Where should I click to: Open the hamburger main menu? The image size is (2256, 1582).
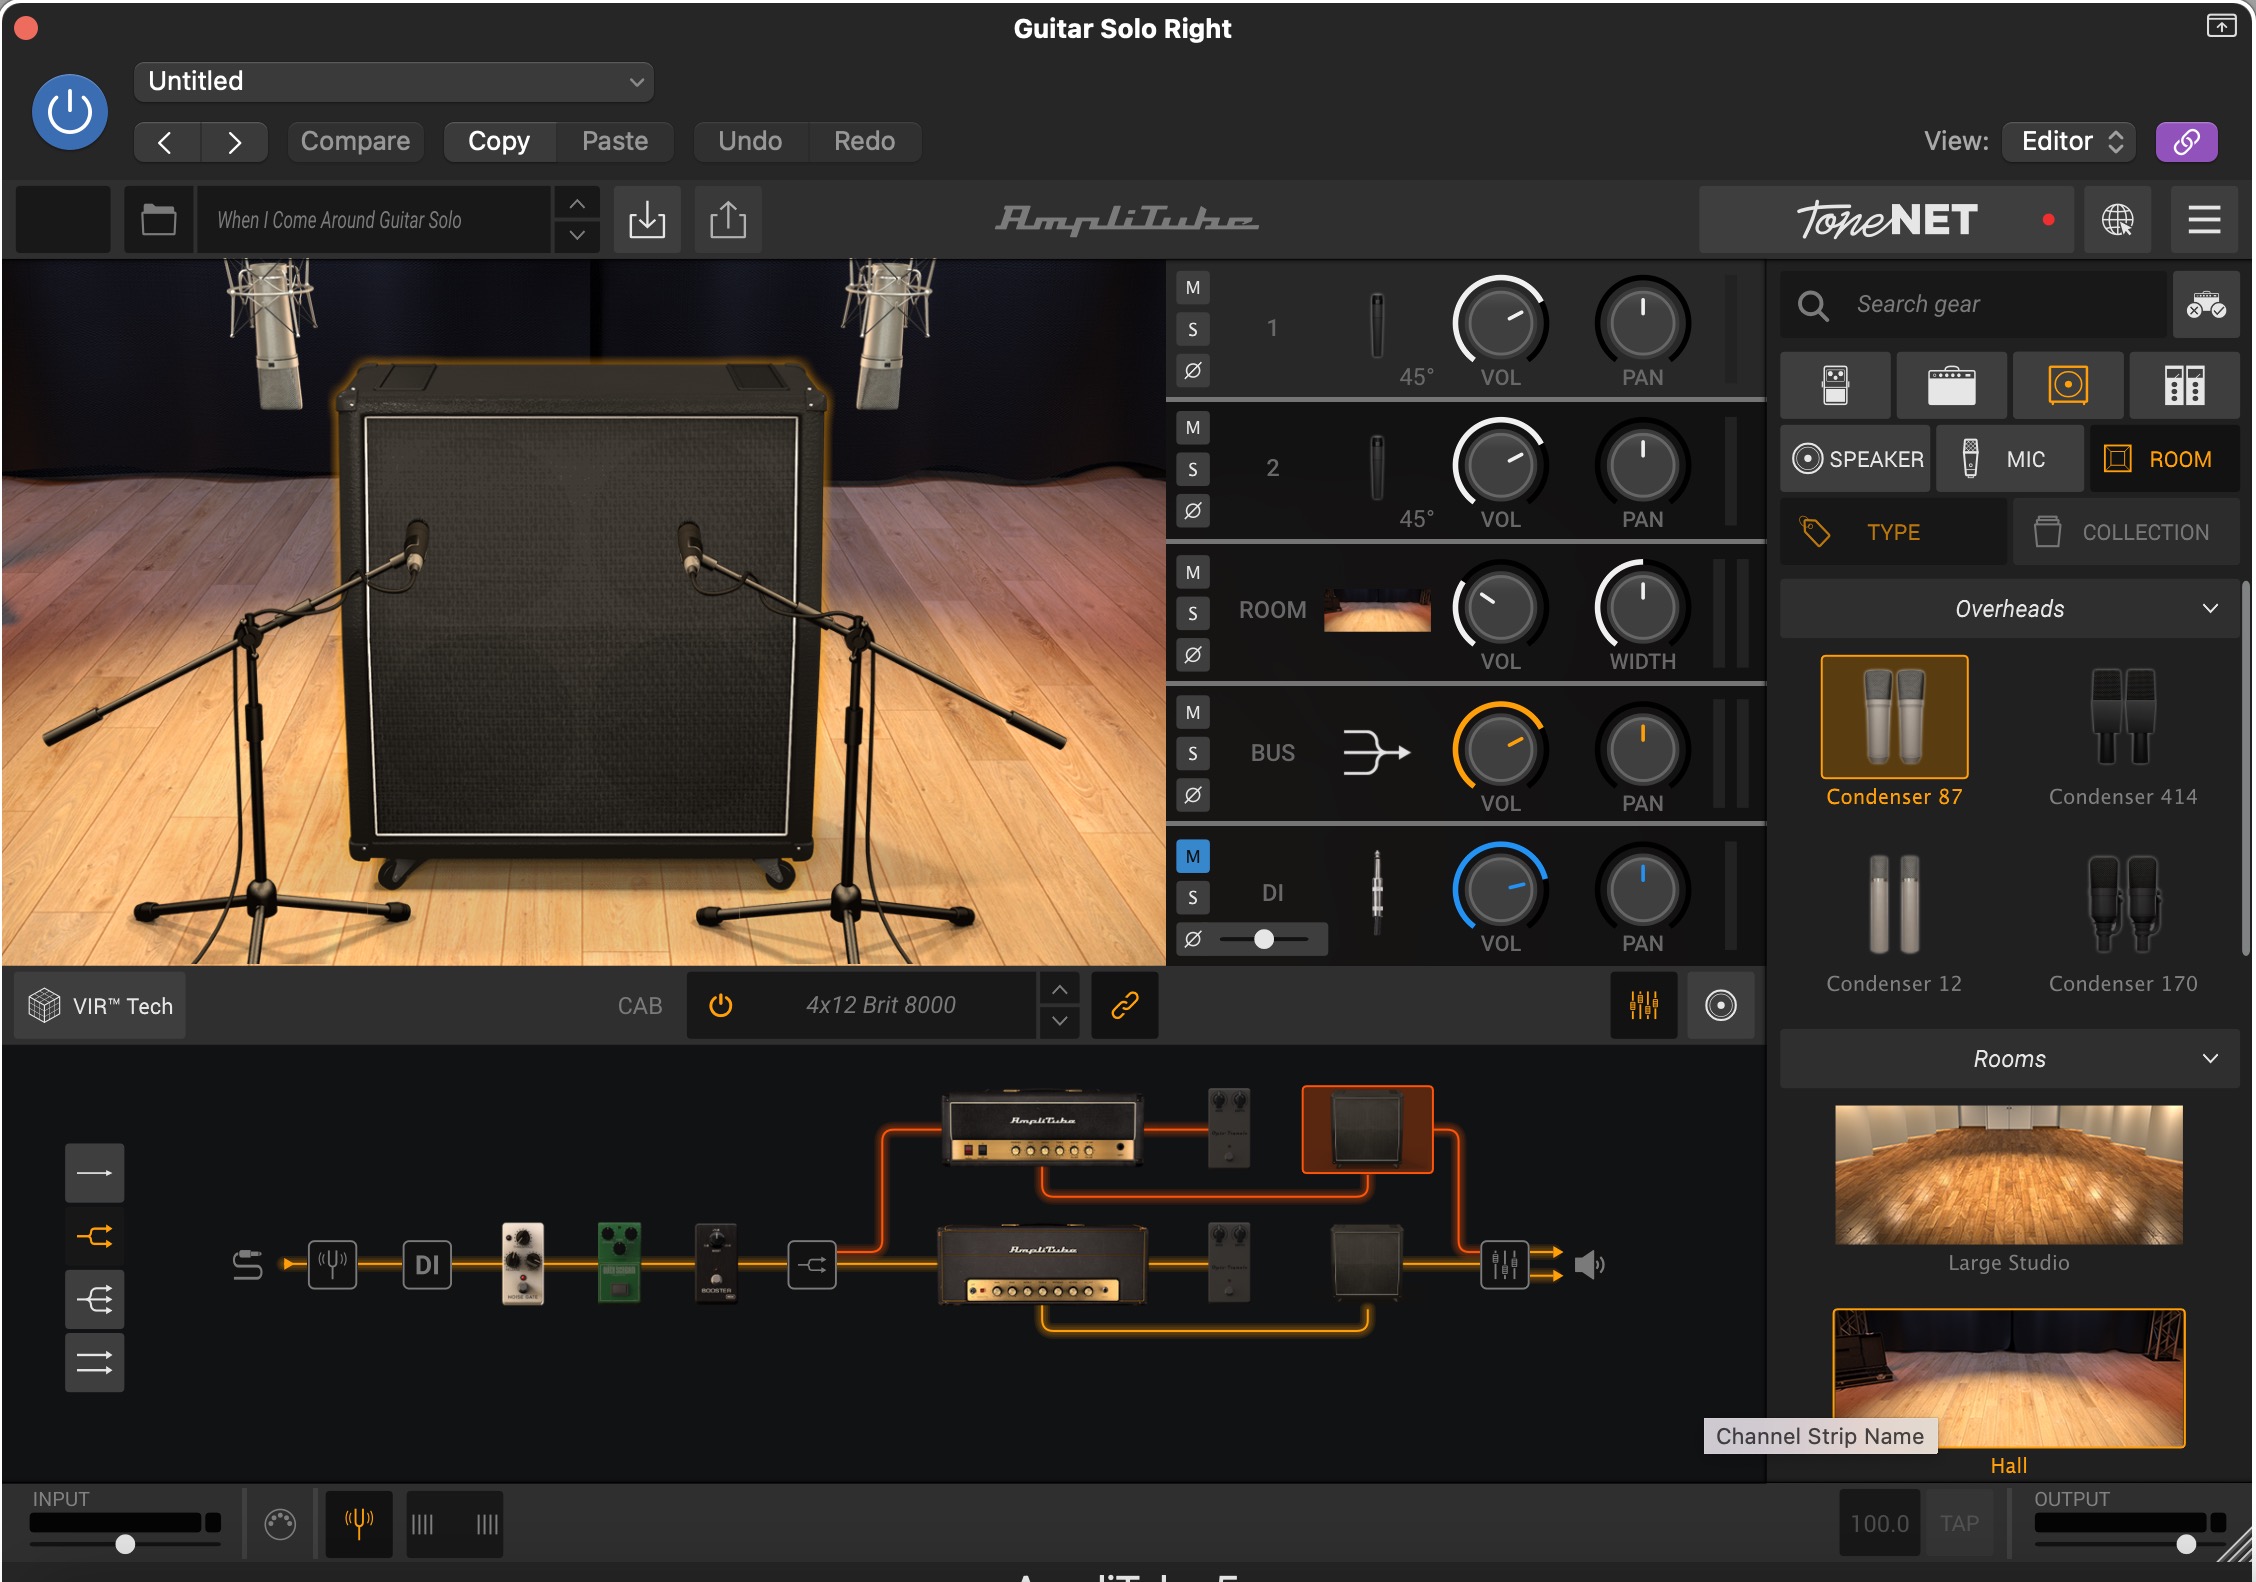click(2204, 219)
